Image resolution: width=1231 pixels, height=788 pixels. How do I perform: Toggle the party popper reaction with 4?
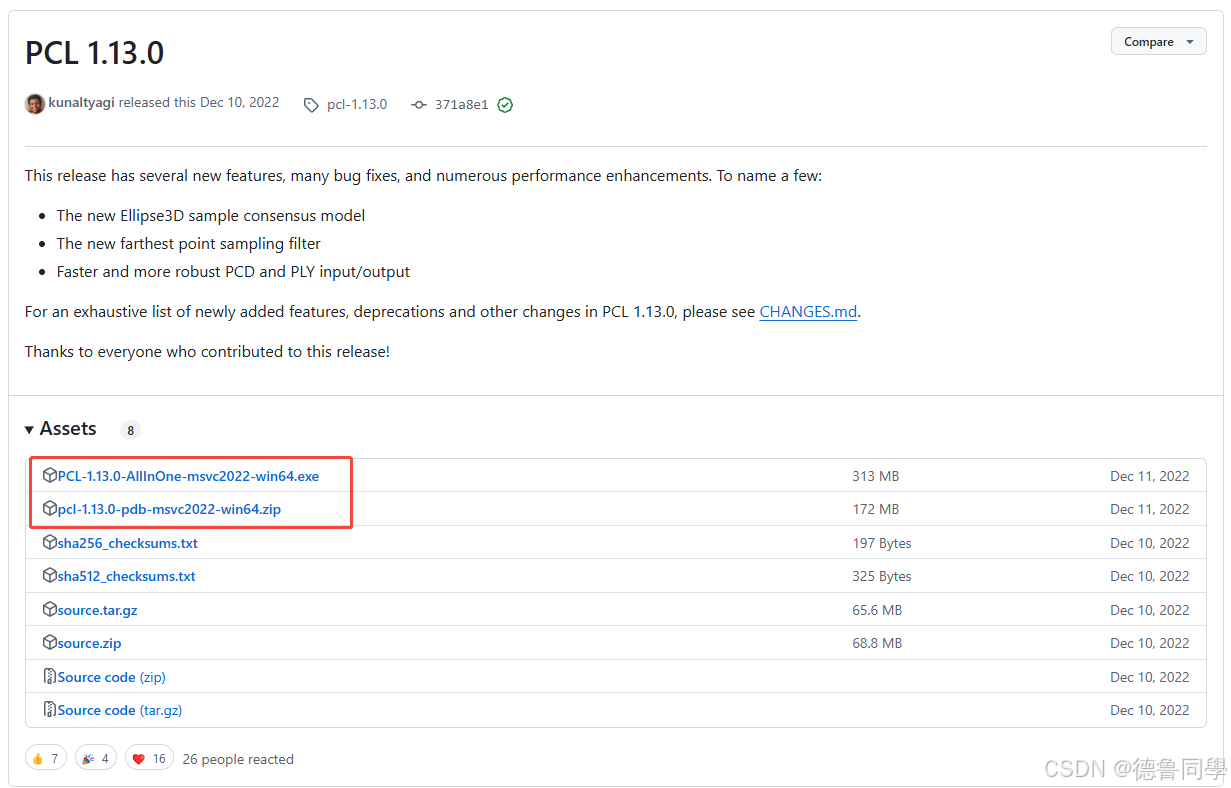(96, 759)
